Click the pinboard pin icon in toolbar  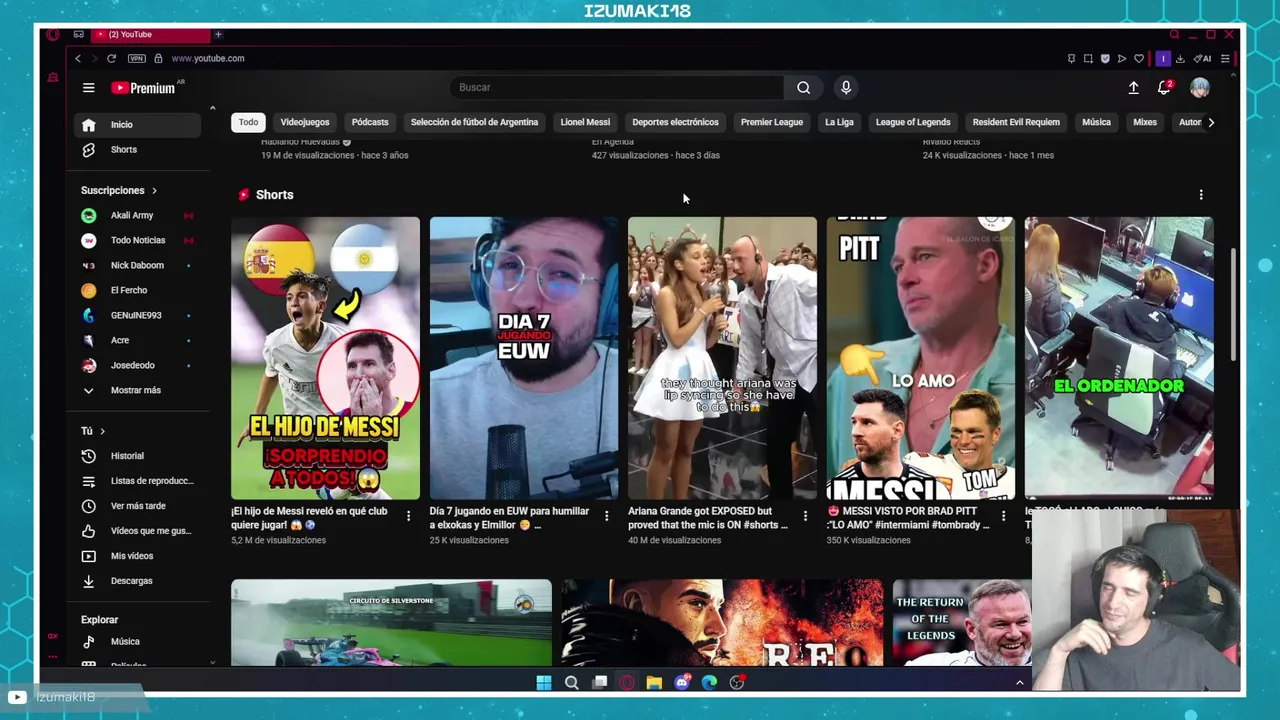click(x=1071, y=59)
